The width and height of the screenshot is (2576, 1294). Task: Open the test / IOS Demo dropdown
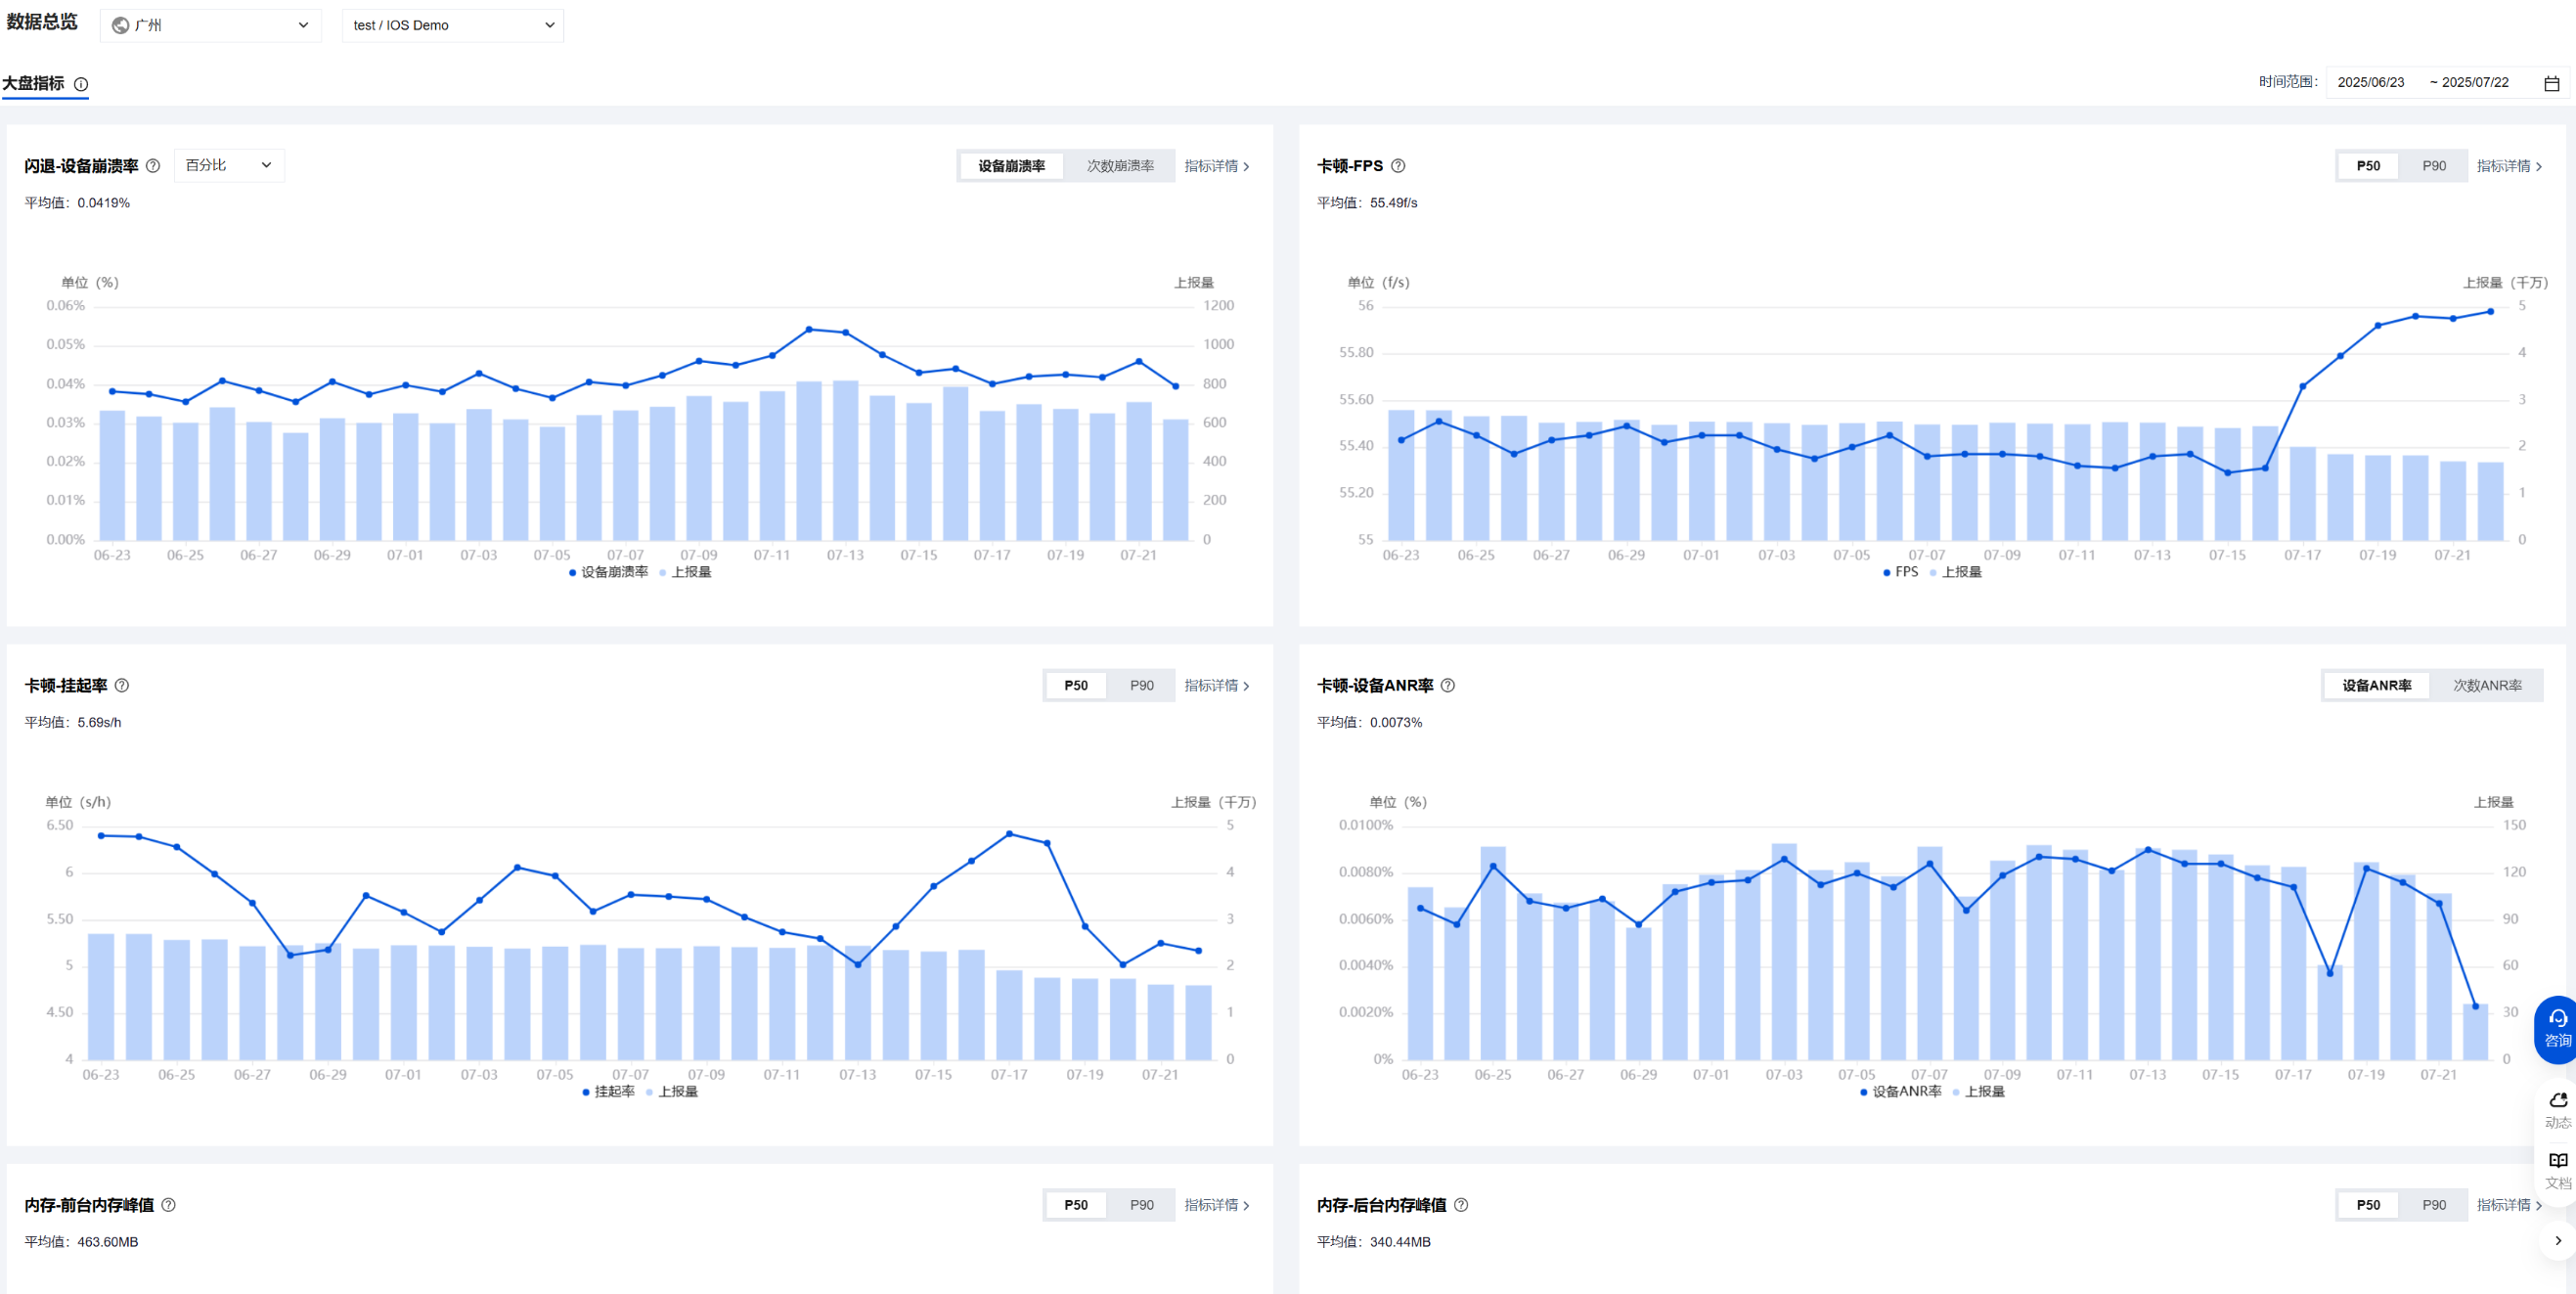(x=452, y=25)
